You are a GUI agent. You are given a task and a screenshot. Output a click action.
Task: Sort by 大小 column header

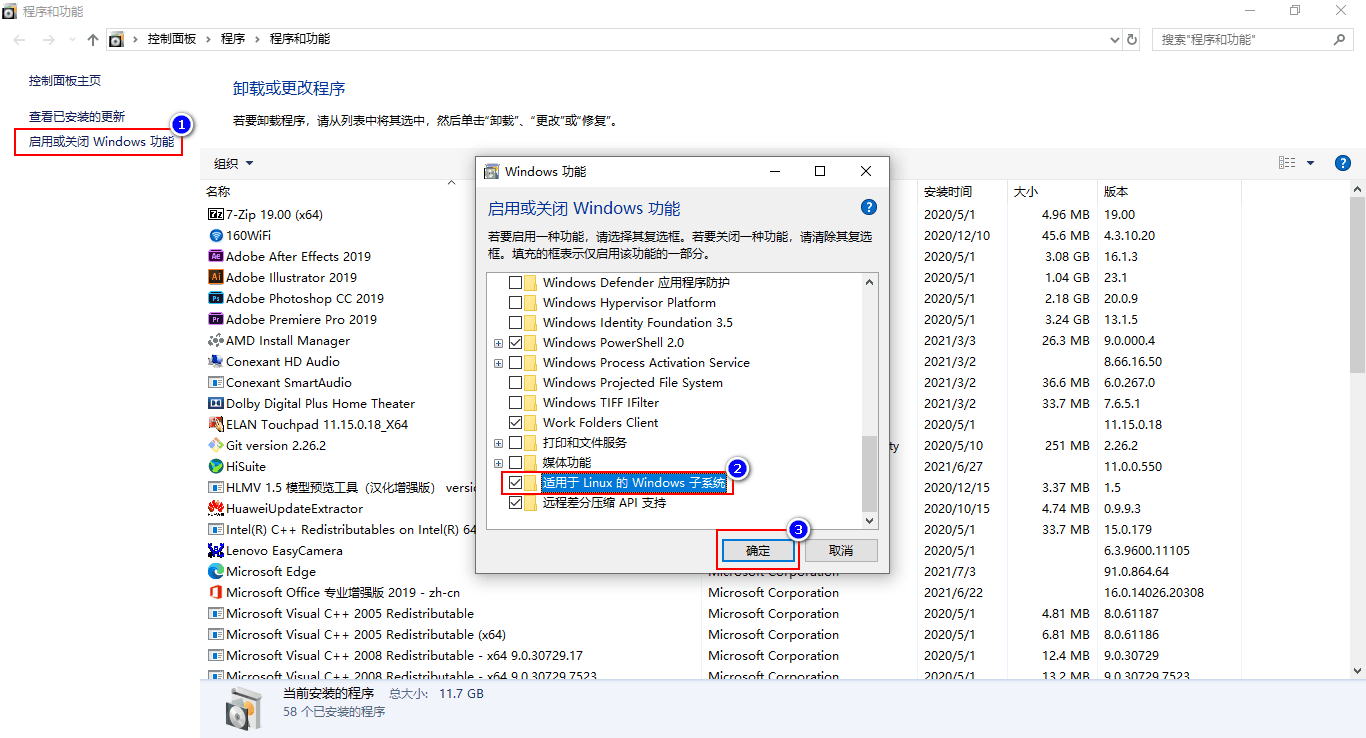pyautogui.click(x=1026, y=191)
